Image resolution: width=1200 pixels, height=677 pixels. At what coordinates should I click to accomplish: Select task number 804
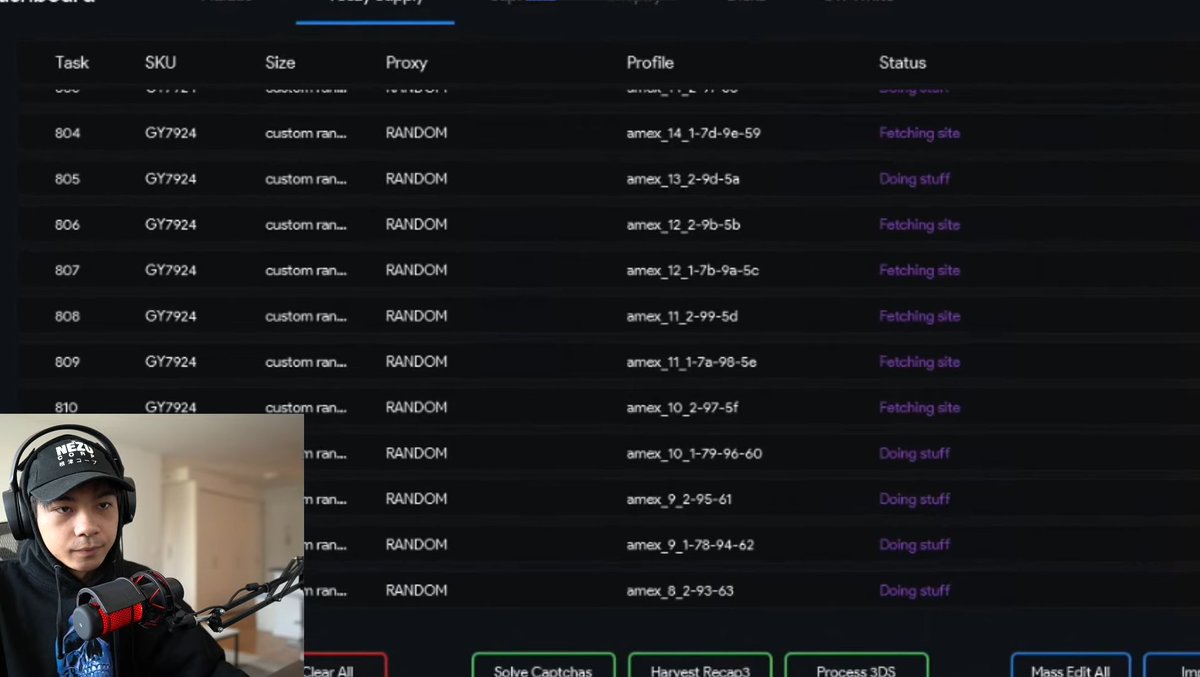67,133
